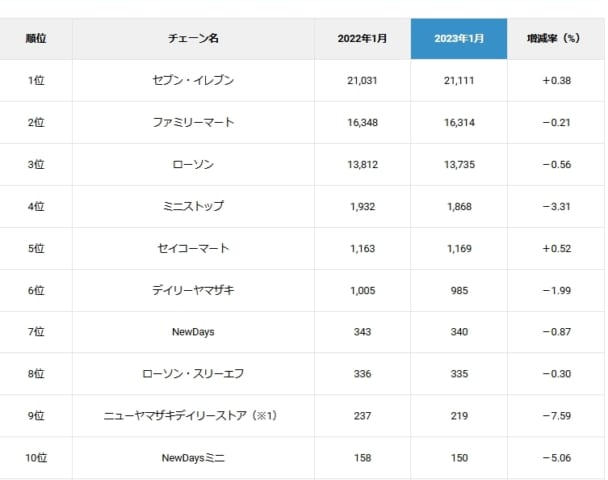Image resolution: width=608 pixels, height=480 pixels.
Task: Select the 2022年1月 column header
Action: [362, 39]
